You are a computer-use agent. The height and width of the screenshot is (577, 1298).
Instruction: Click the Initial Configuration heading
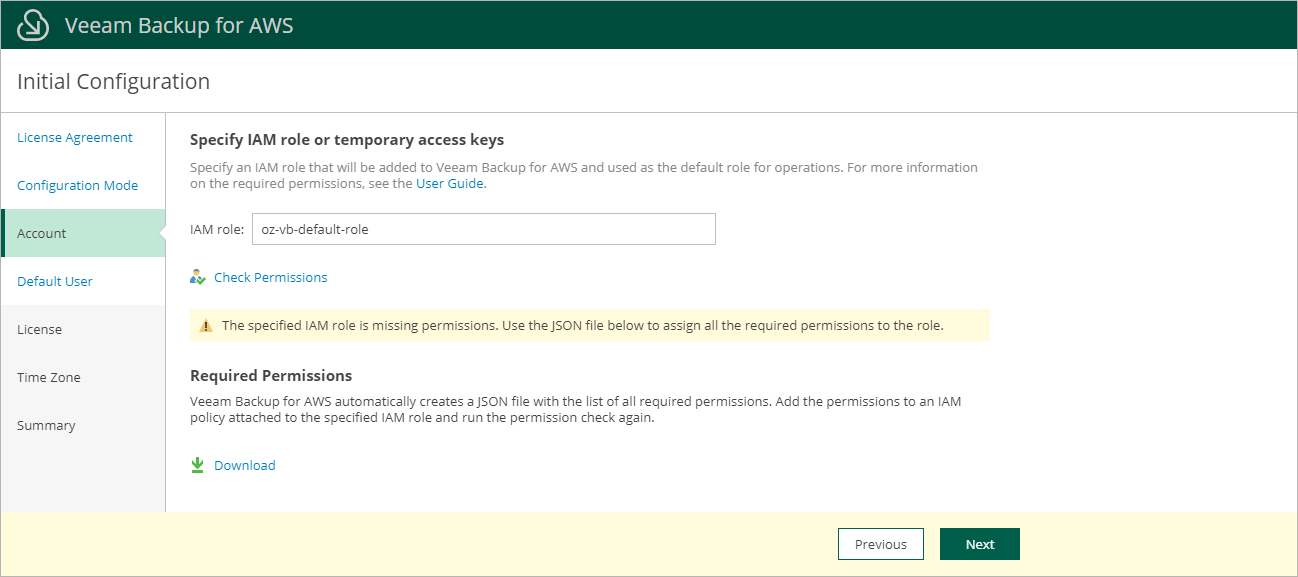pos(114,81)
